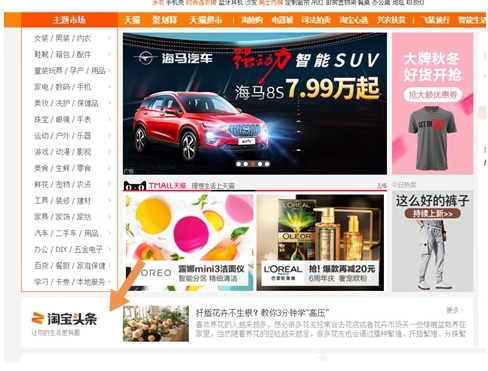Open the 海马汽车 SUV banner ad
This screenshot has height=371, width=488.
(x=255, y=103)
